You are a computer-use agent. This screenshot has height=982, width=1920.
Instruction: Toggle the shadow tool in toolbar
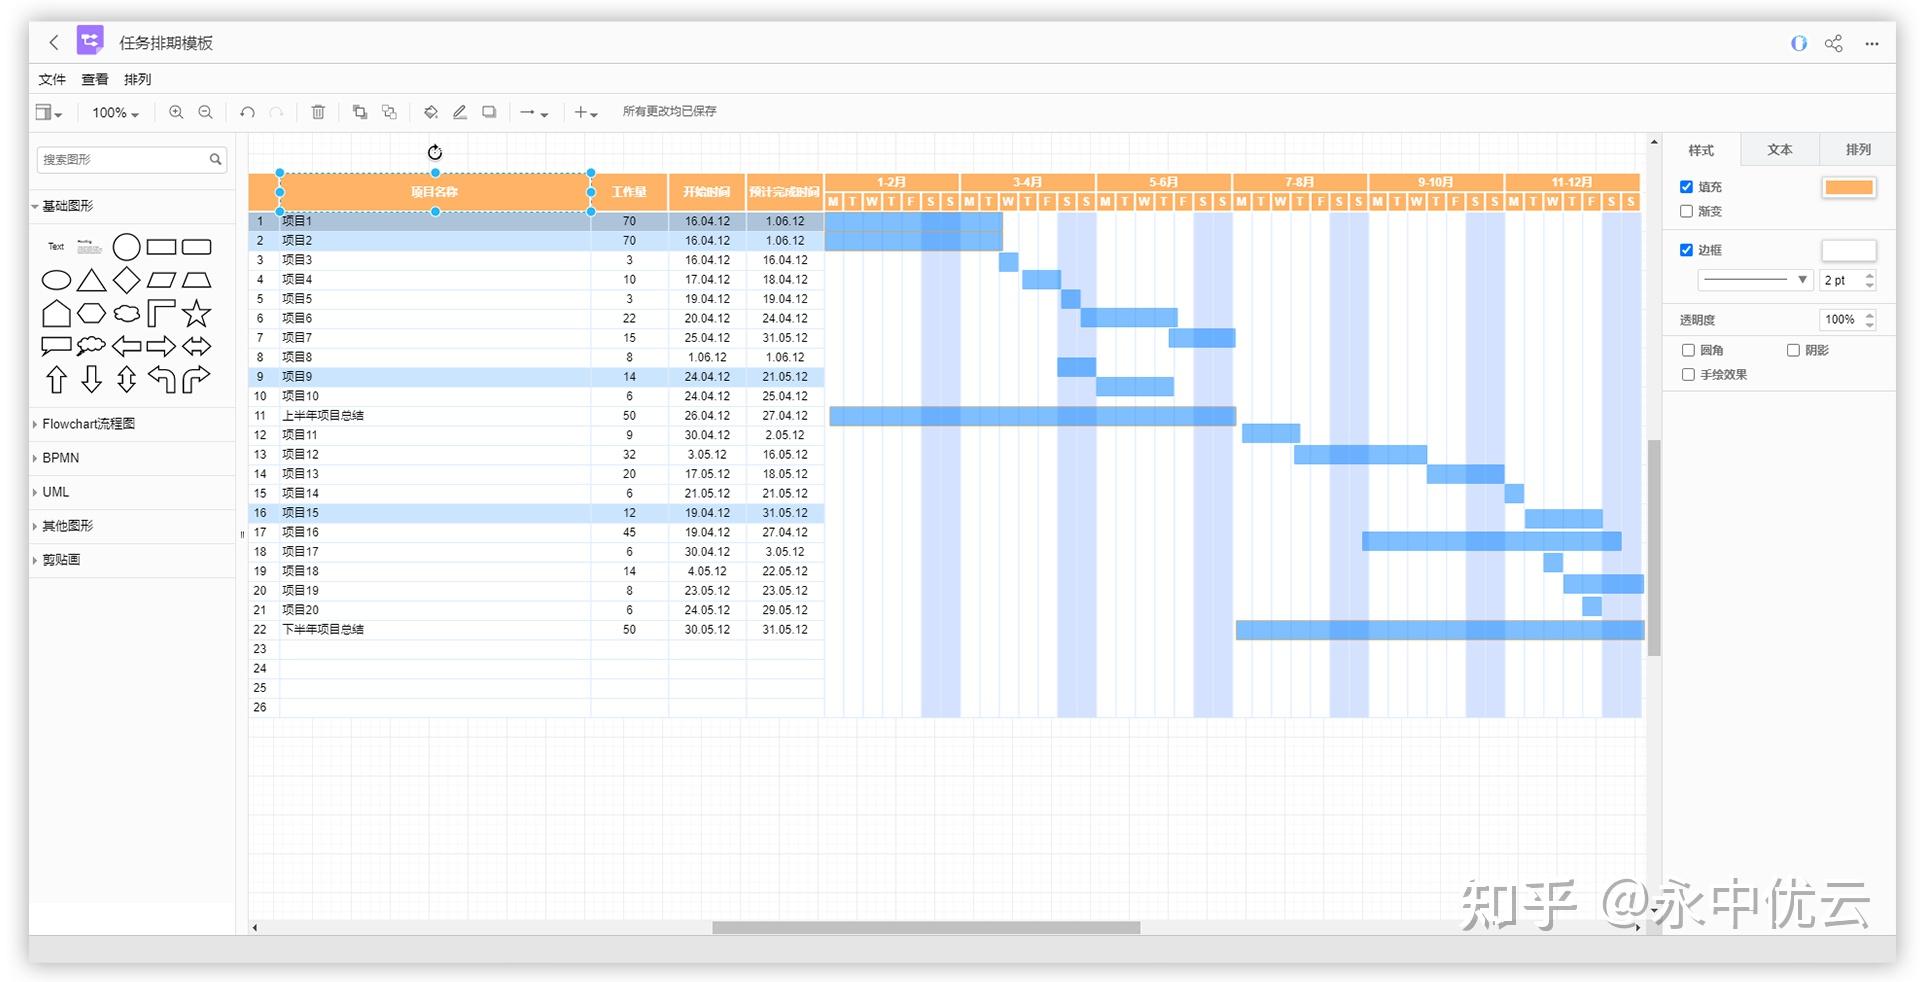[489, 112]
